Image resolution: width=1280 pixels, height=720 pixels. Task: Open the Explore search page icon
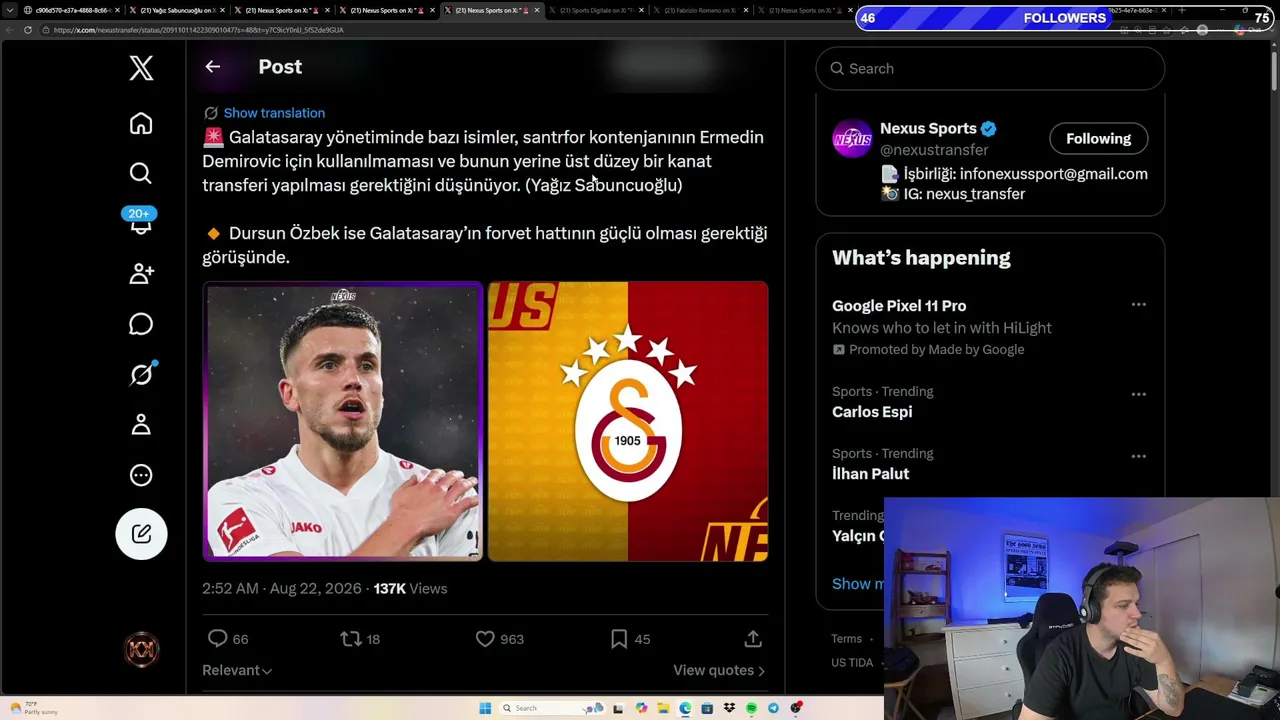(141, 173)
